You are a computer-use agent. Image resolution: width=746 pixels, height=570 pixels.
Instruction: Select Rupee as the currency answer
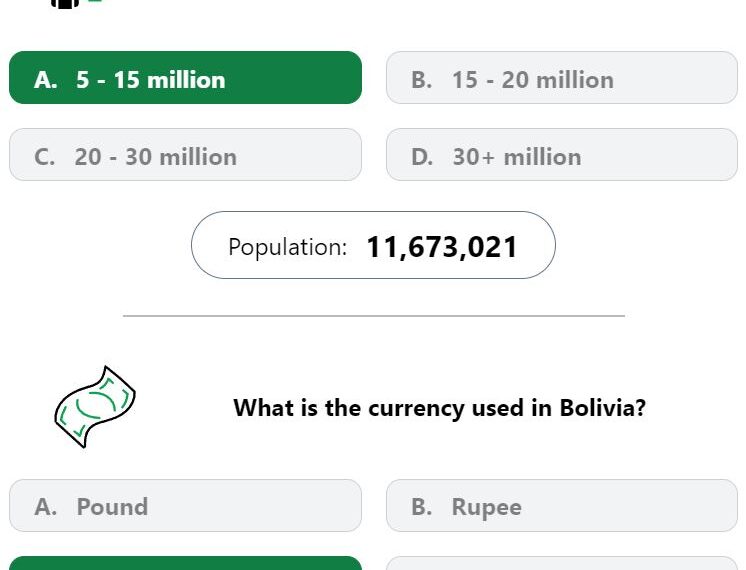pos(562,505)
